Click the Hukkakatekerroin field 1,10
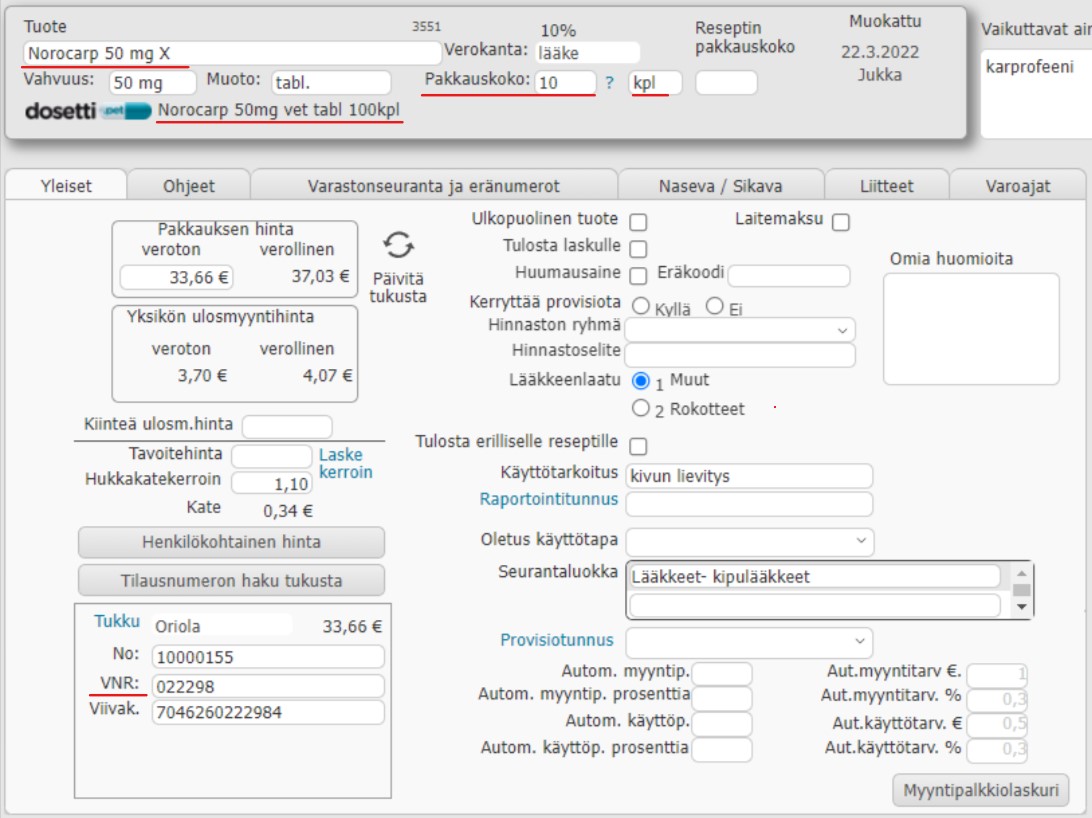 (x=272, y=483)
